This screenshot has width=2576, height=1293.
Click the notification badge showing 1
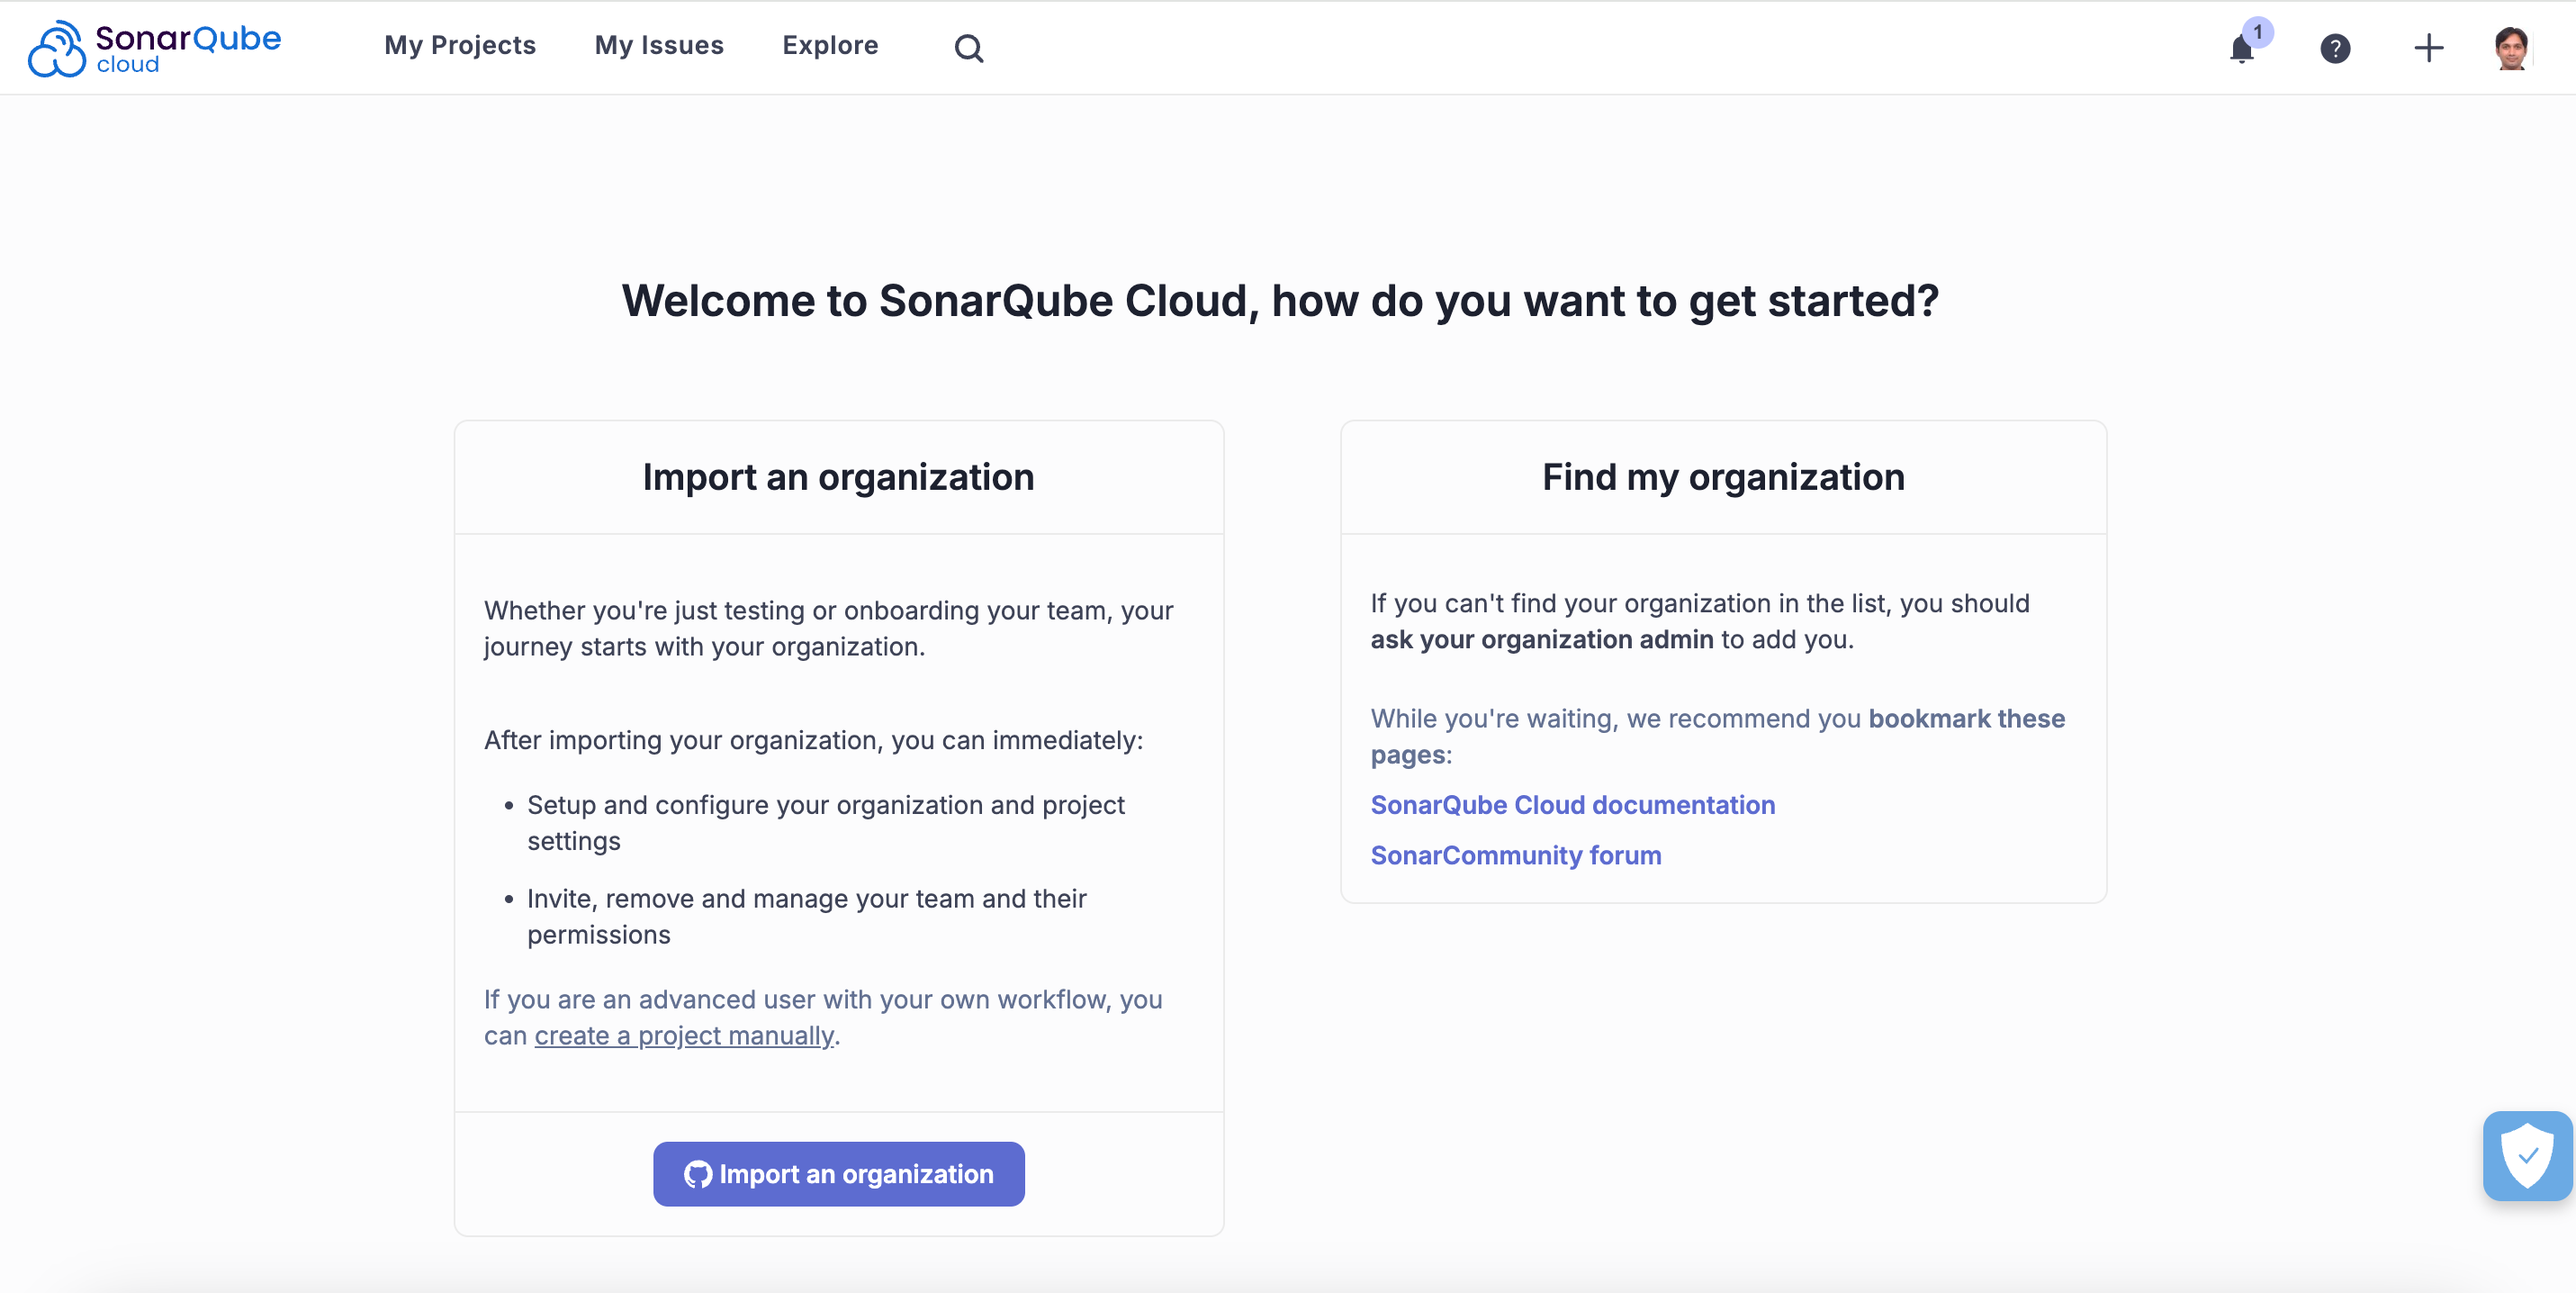coord(2257,33)
